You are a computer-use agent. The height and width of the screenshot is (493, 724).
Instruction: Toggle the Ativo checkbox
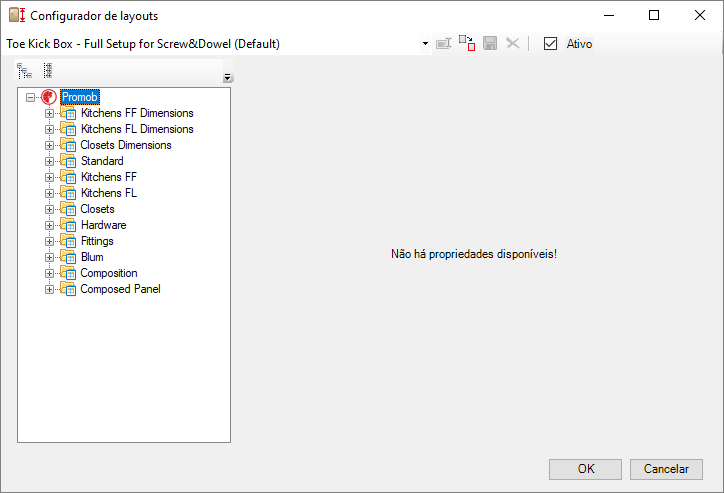click(x=550, y=44)
